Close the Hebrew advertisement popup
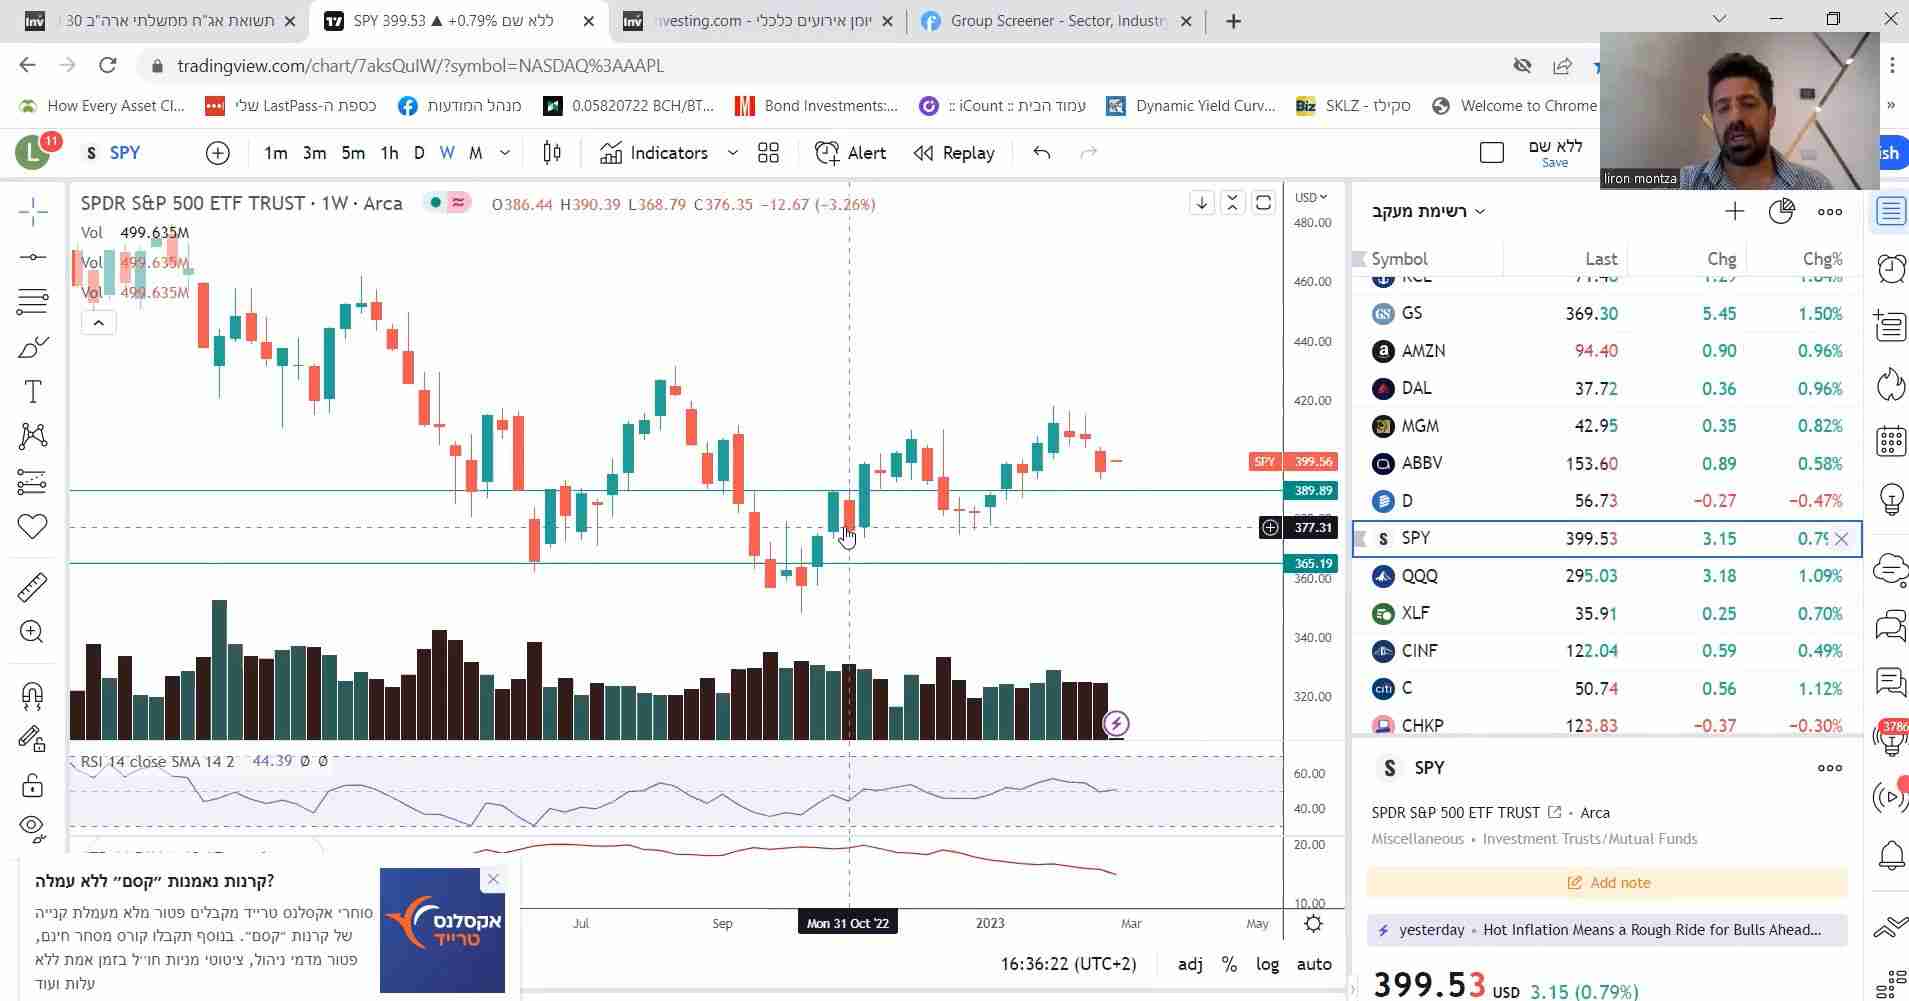The width and height of the screenshot is (1909, 1001). (x=493, y=879)
